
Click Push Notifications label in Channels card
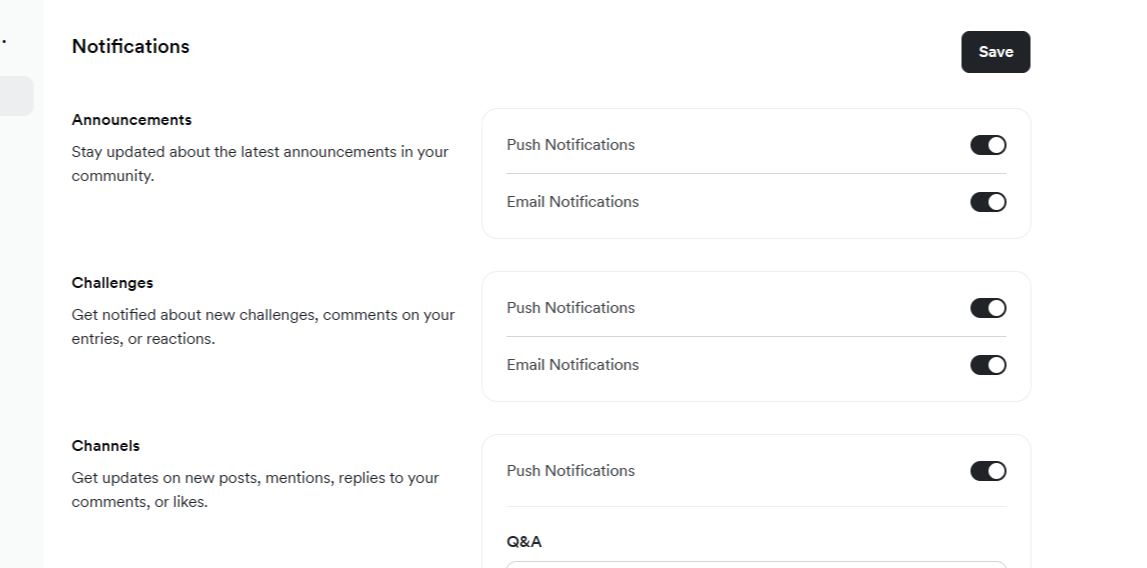point(571,471)
